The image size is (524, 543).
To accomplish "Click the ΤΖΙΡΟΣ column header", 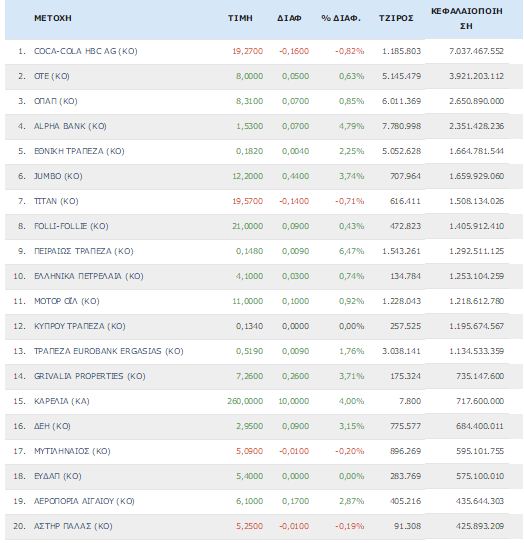I will coord(396,18).
